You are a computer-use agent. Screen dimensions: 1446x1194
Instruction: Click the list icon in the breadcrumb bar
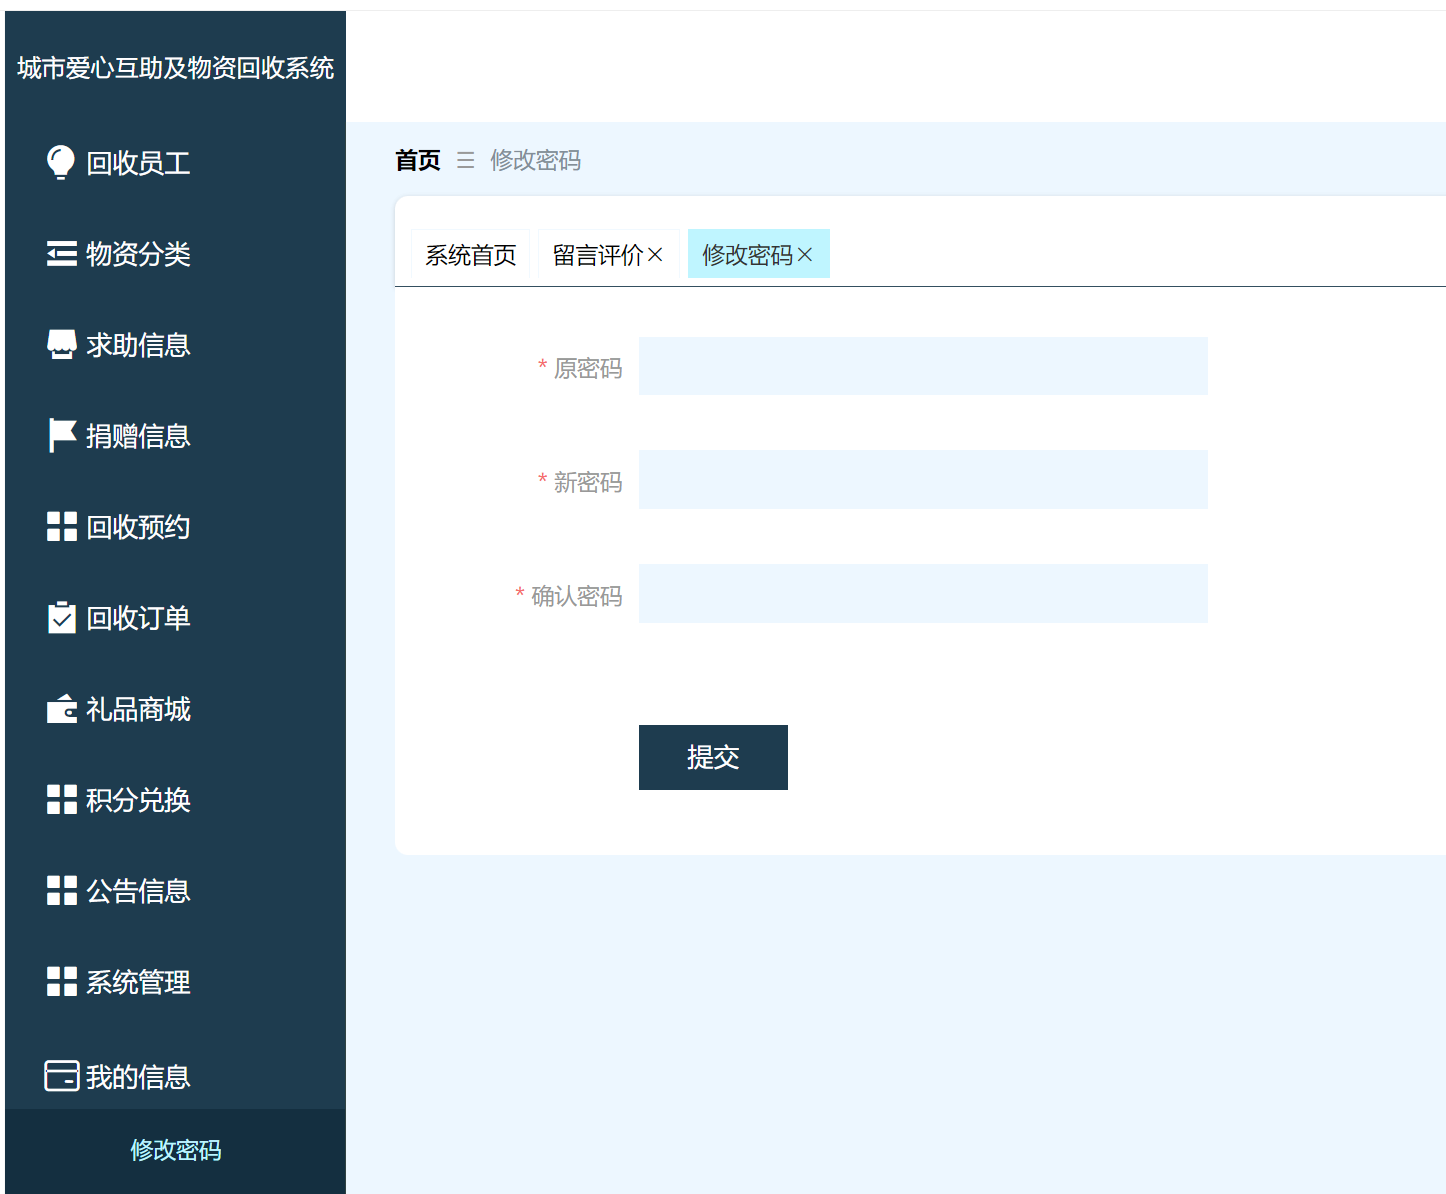(465, 160)
